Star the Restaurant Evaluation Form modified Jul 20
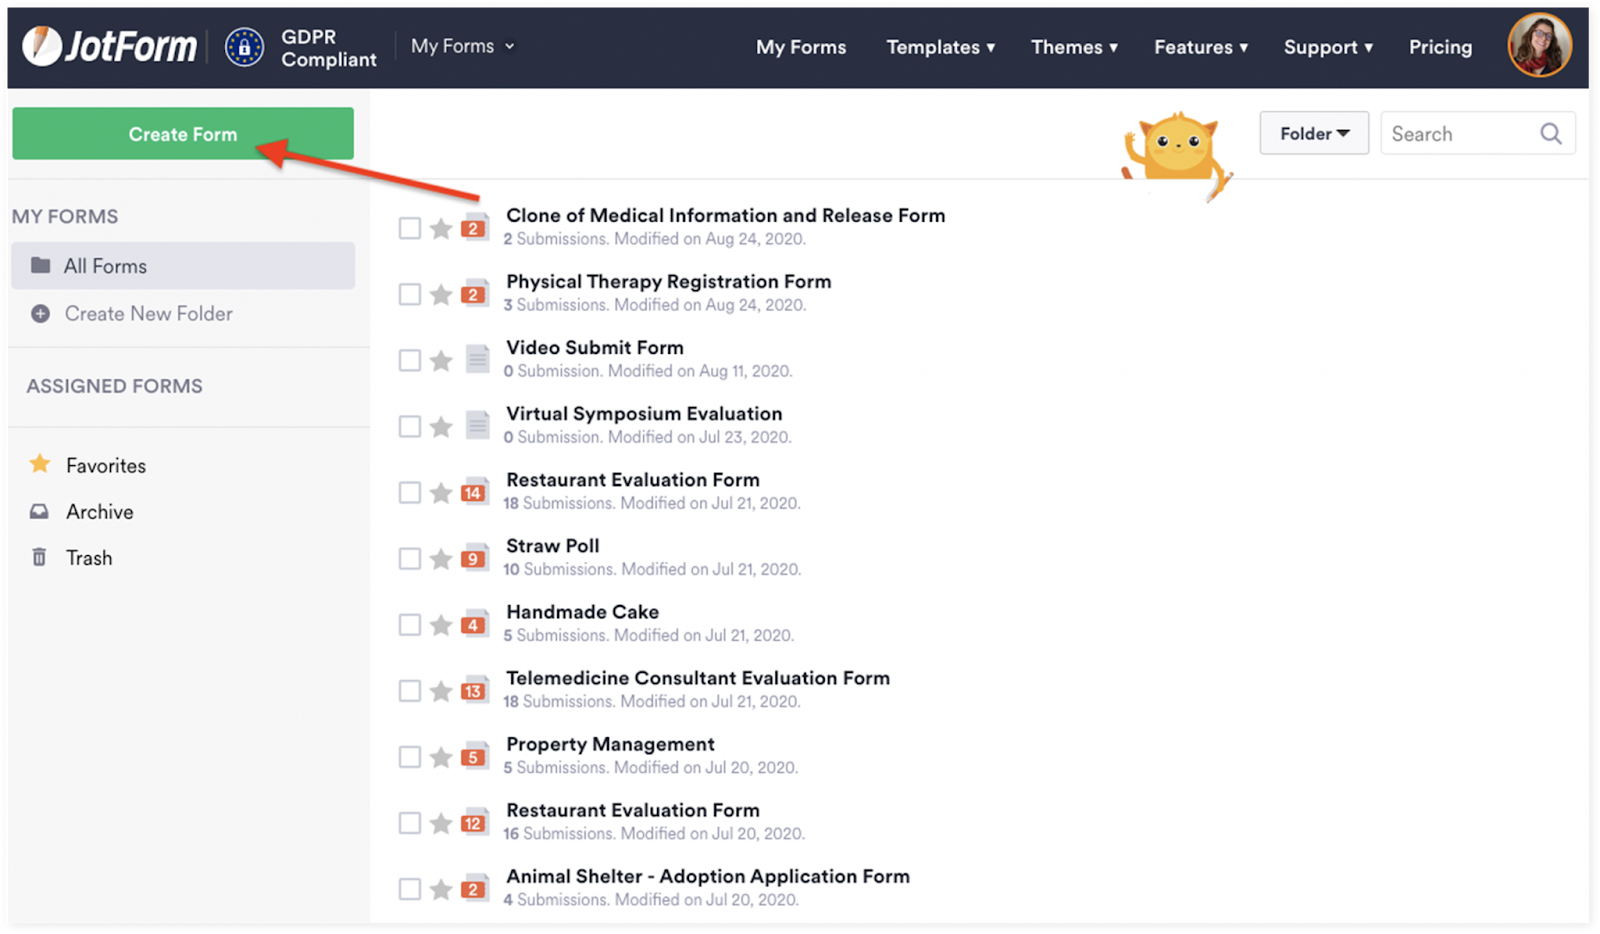The width and height of the screenshot is (1600, 934). 441,822
